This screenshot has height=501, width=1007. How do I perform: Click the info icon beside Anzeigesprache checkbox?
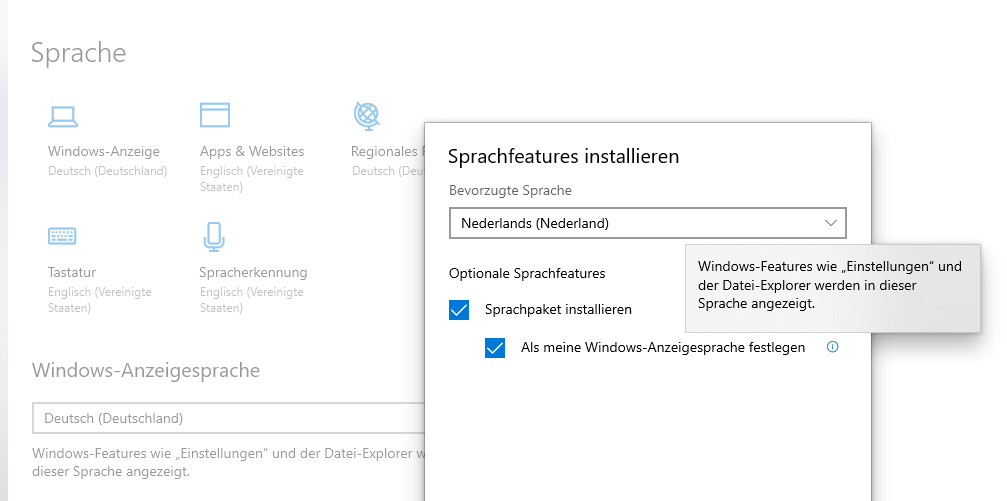[x=832, y=347]
